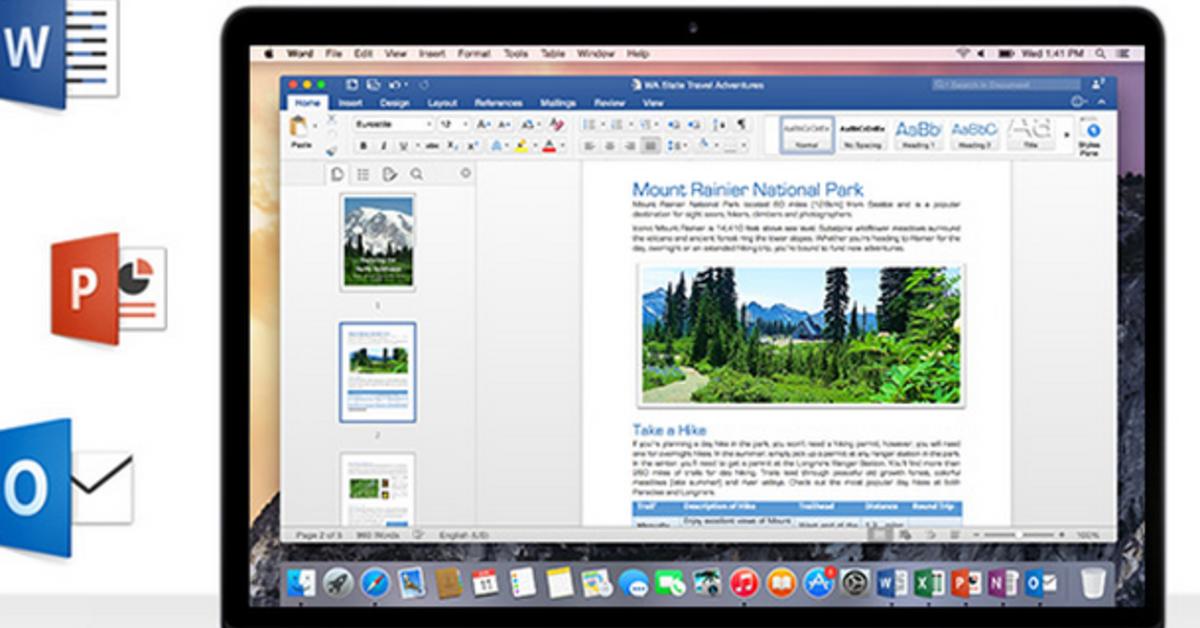
Task: Apply the Normal style
Action: coord(806,135)
